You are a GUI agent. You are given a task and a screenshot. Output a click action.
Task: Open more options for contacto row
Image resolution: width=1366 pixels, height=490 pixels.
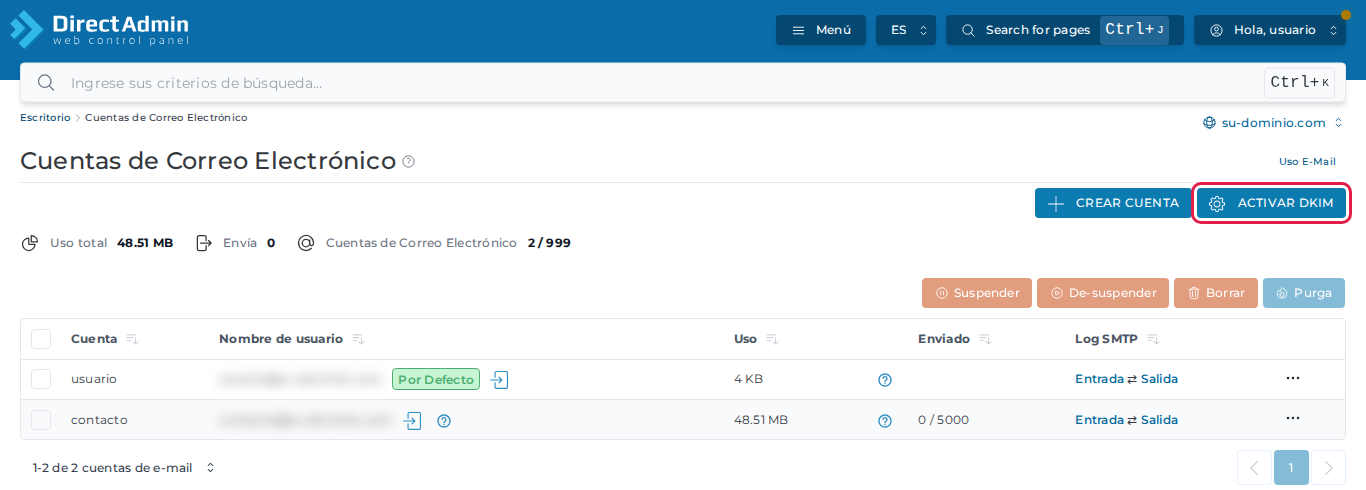pos(1293,418)
